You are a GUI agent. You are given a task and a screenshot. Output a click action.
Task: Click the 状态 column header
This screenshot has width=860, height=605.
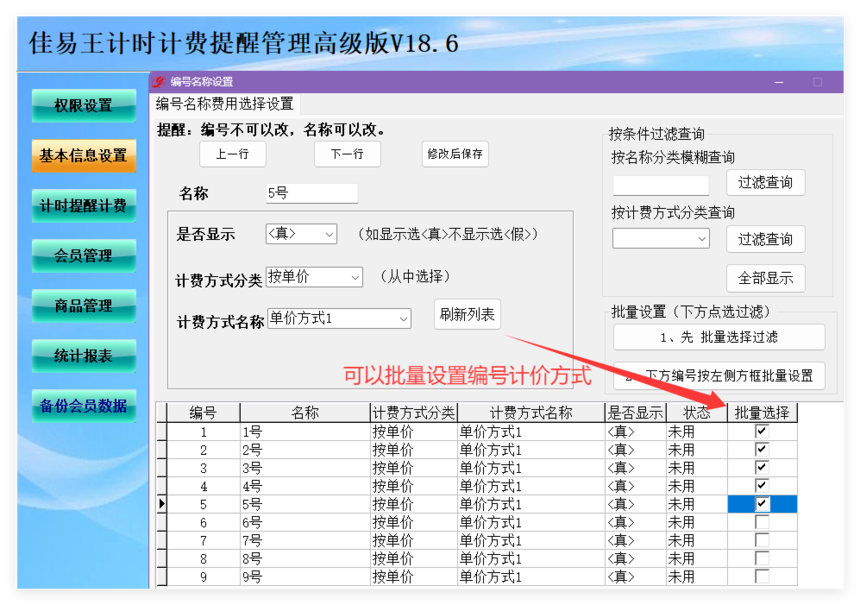(697, 412)
